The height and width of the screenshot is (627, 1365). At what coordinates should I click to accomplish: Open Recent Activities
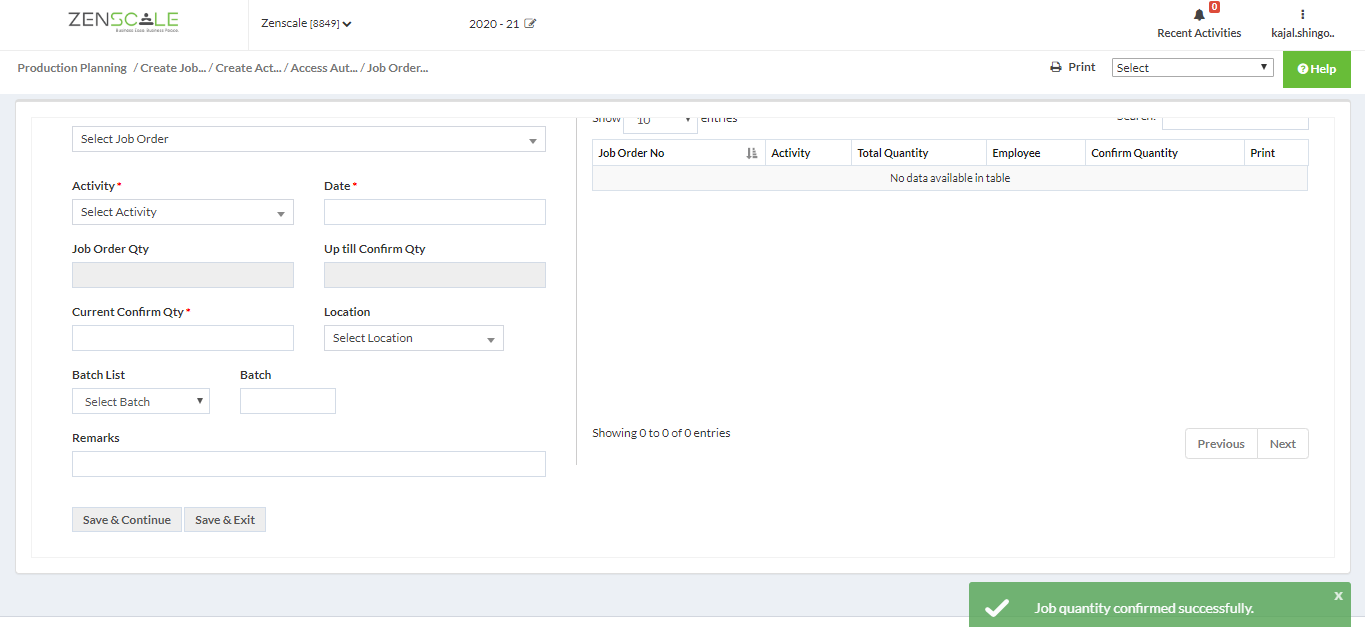coord(1199,33)
